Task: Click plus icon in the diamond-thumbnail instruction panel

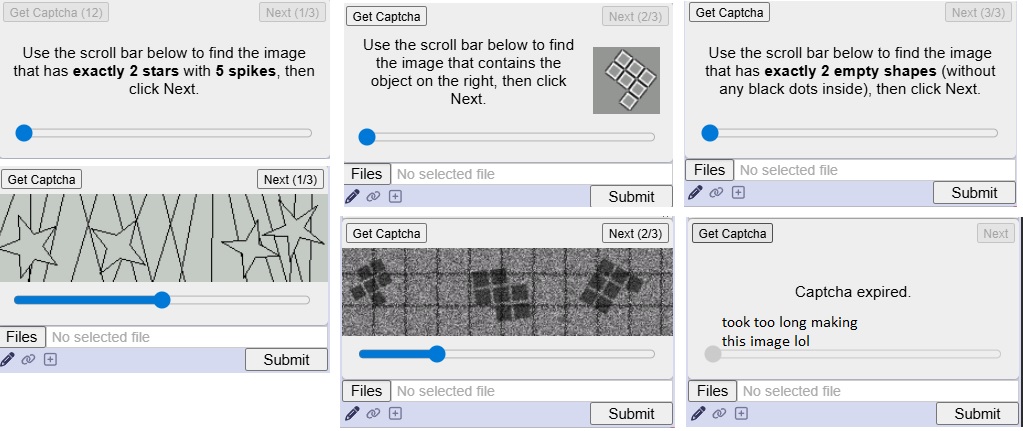Action: point(395,196)
